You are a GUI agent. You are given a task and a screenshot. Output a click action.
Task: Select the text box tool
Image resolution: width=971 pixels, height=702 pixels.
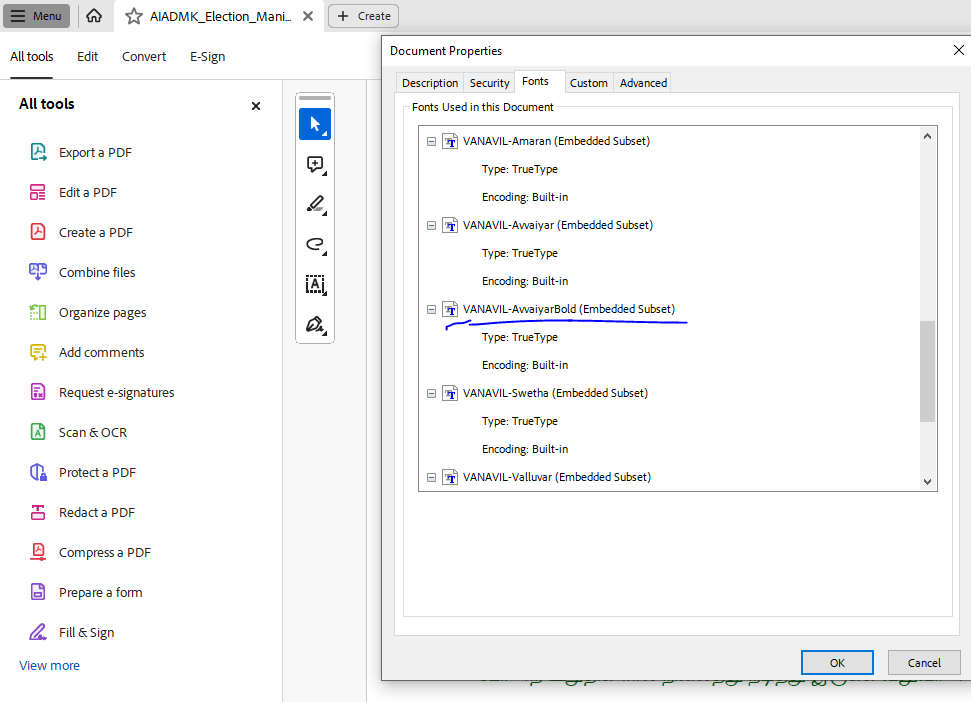[315, 285]
